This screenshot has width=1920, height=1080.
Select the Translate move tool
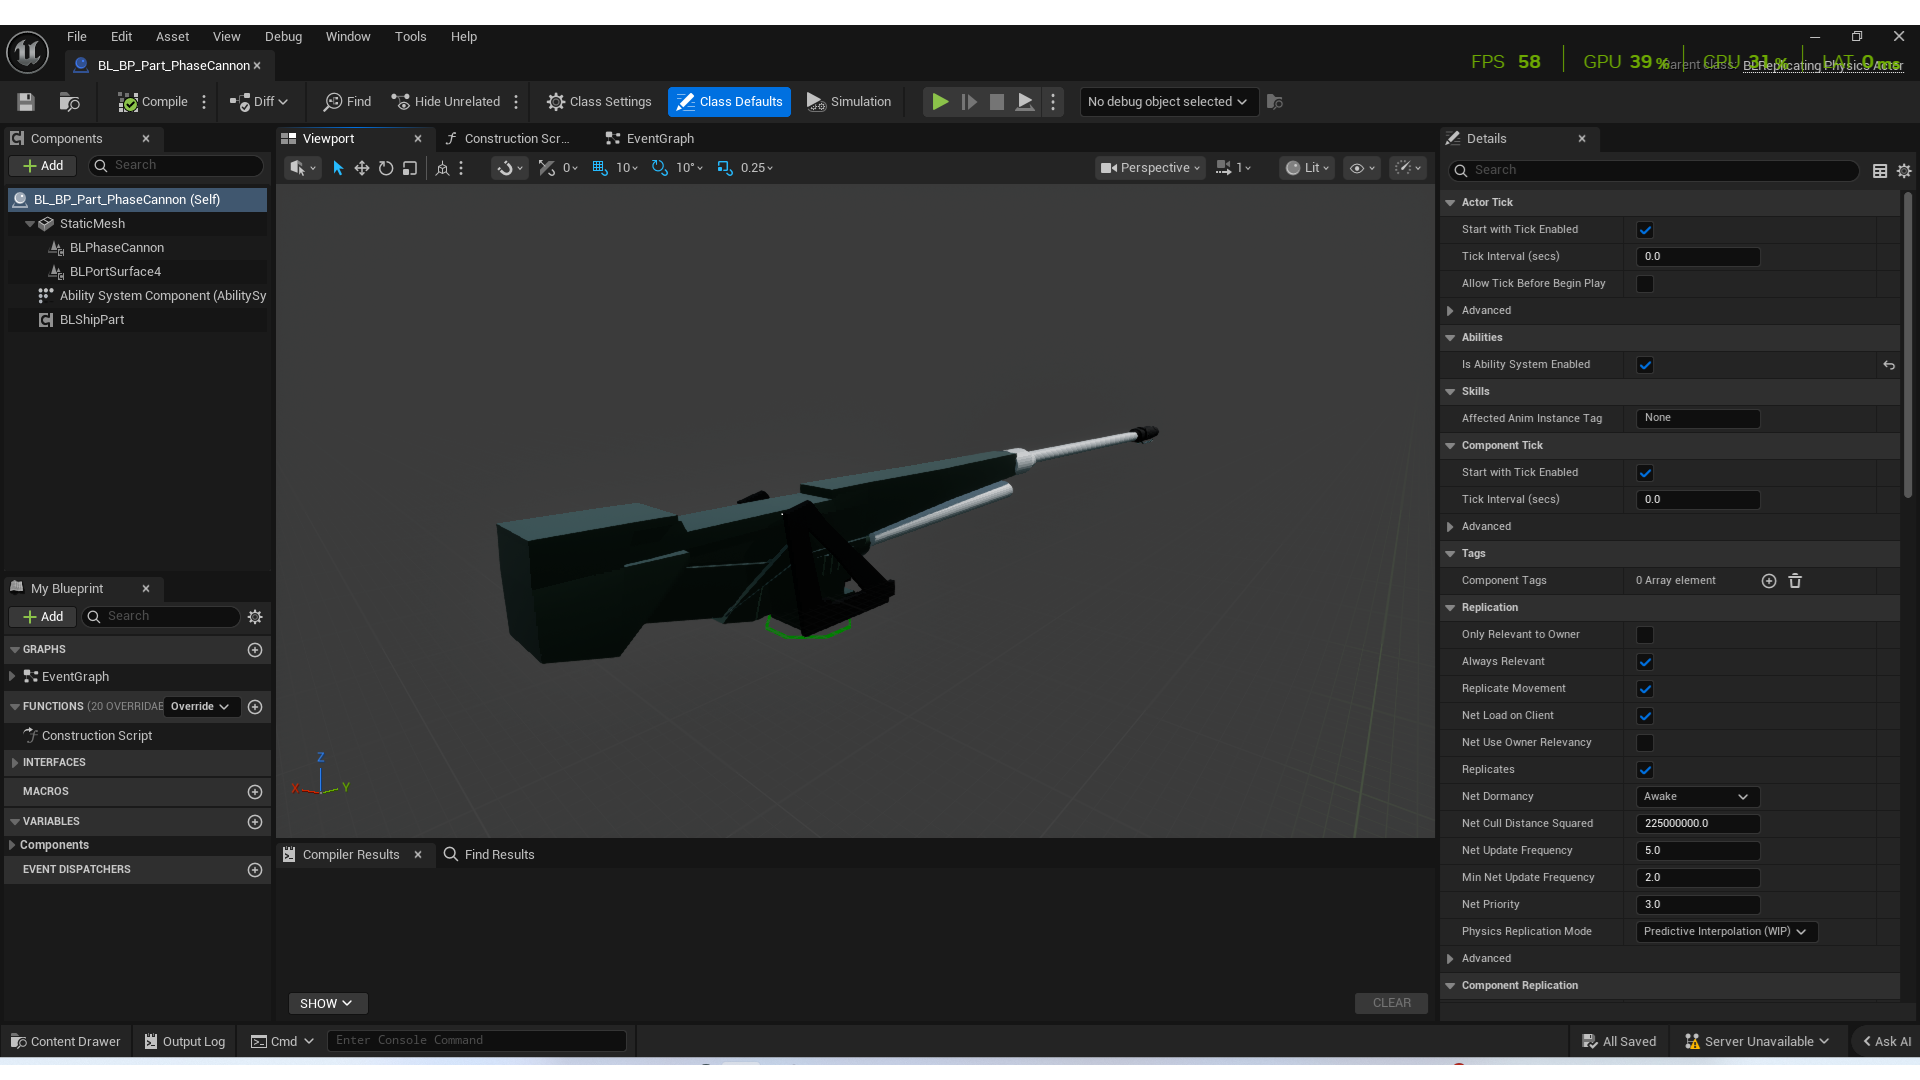pos(362,168)
